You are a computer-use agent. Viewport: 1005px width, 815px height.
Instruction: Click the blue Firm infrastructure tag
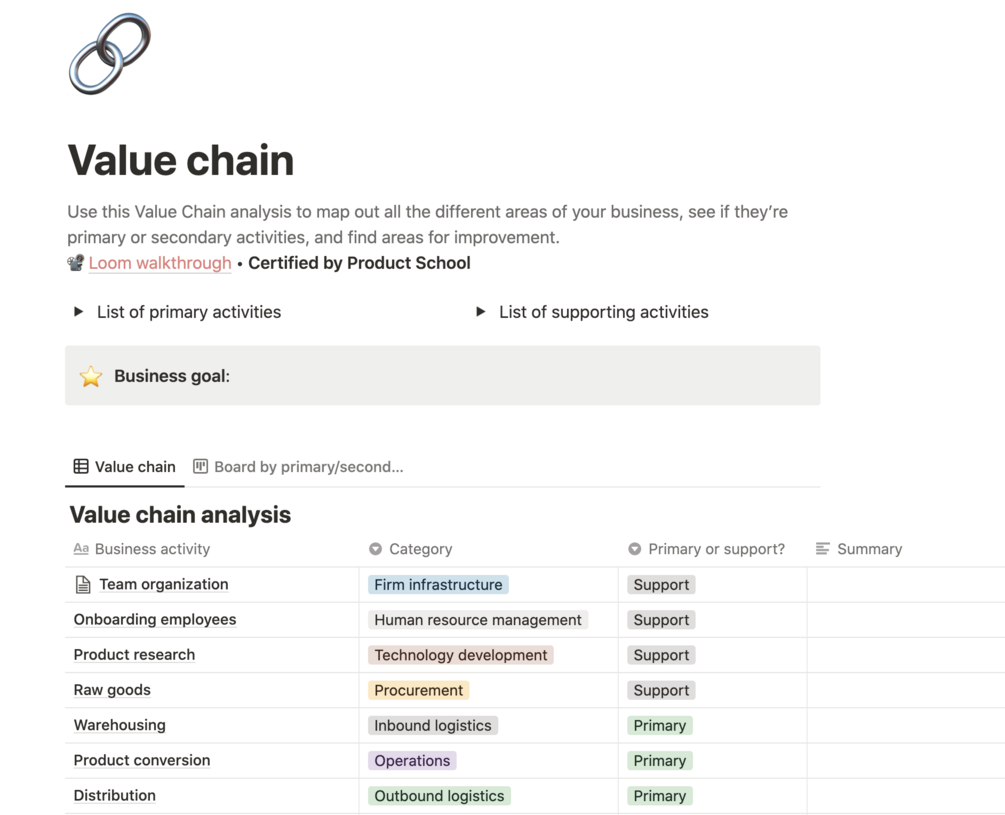pos(438,585)
